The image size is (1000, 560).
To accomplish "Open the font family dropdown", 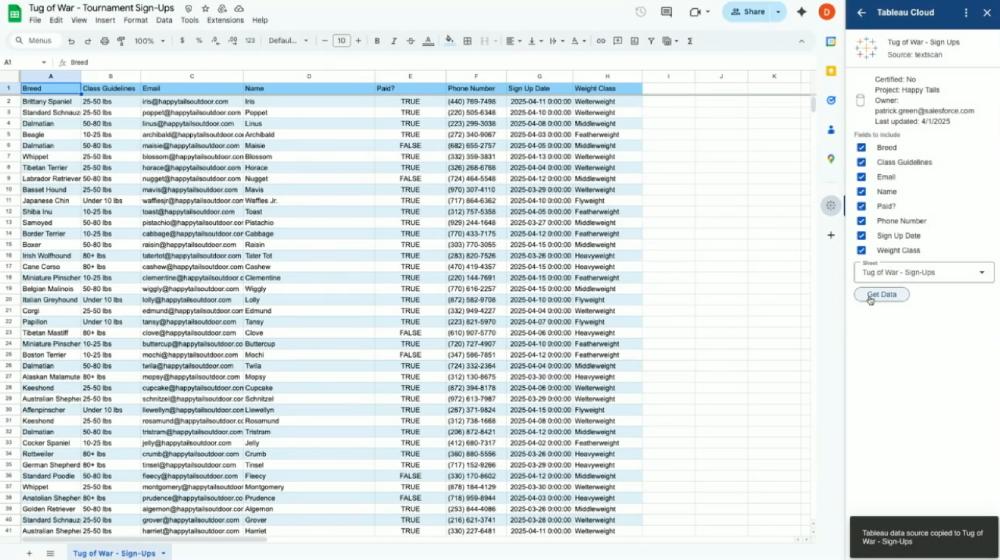I will pyautogui.click(x=289, y=41).
